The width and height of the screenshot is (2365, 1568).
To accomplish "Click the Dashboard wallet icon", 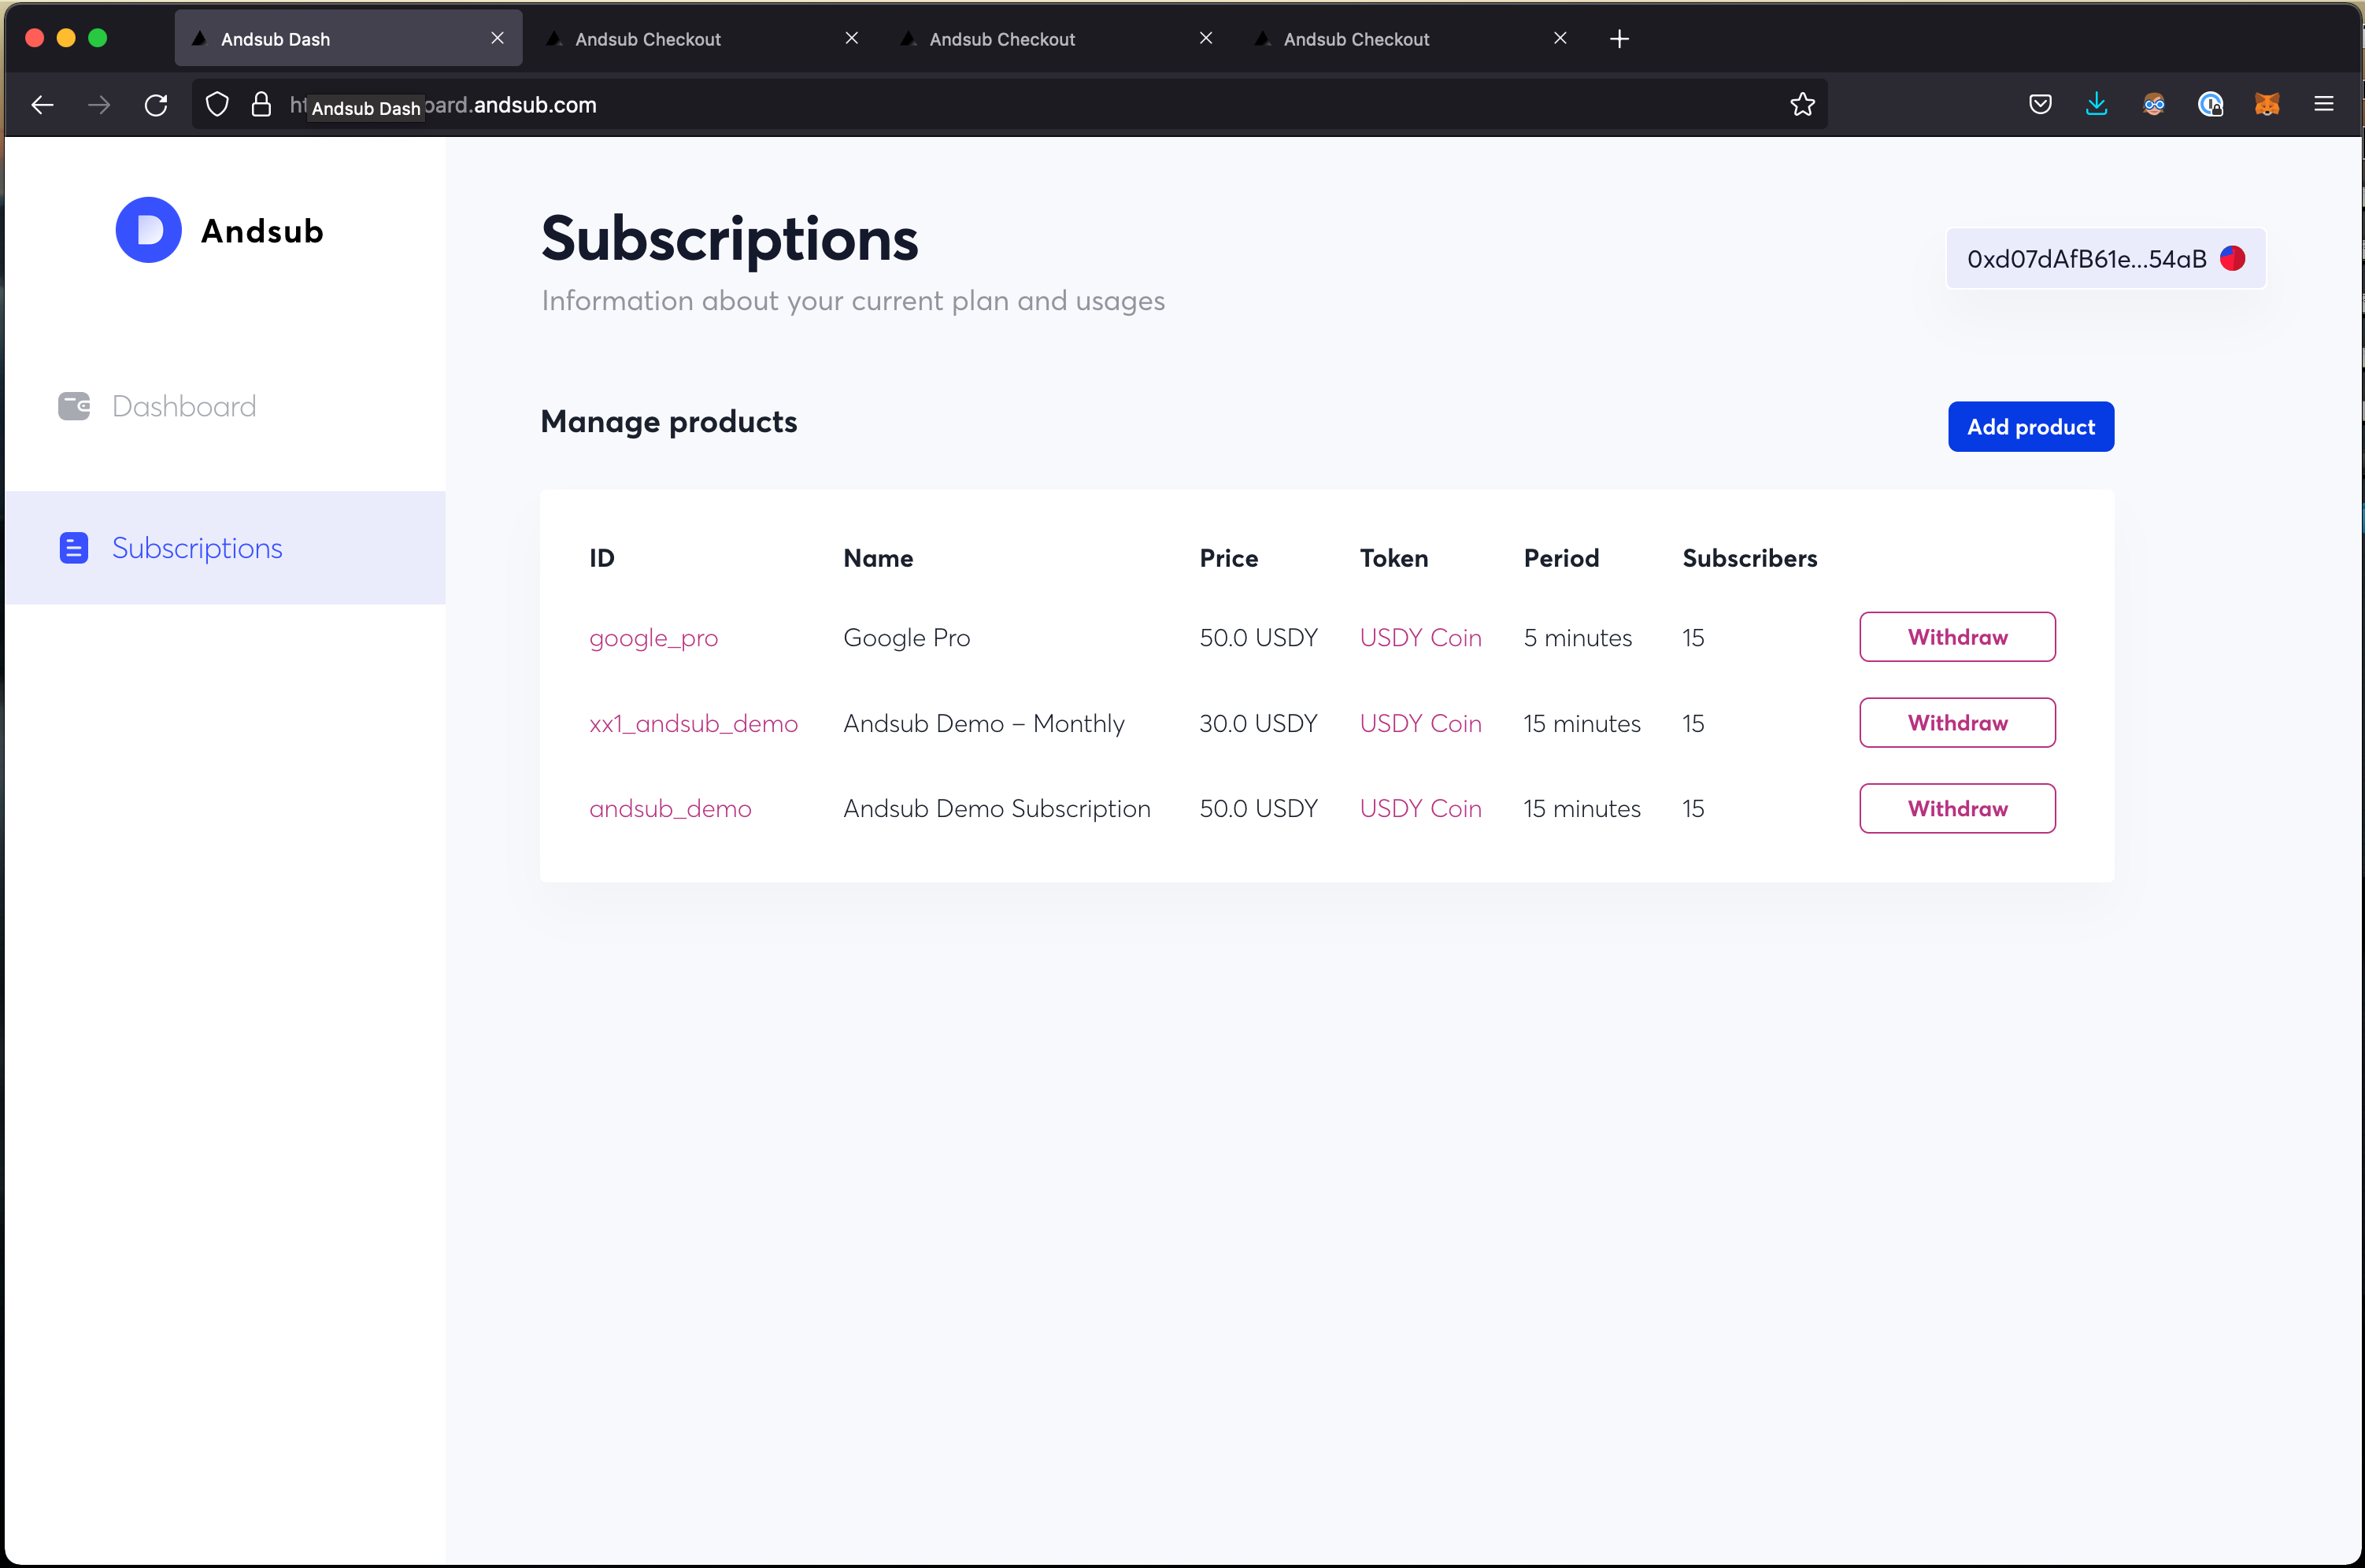I will (74, 406).
